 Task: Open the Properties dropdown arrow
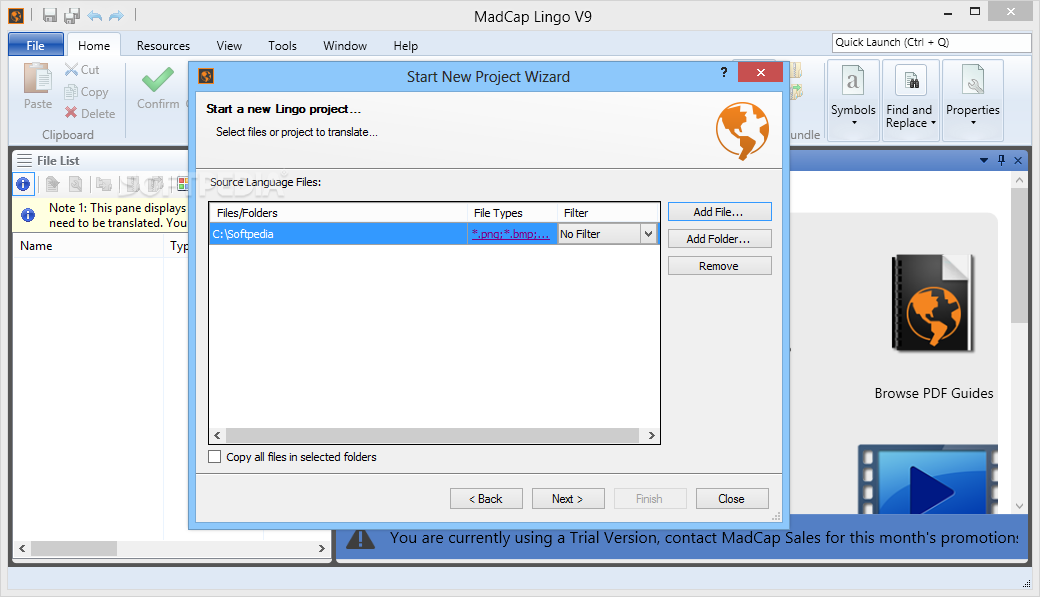point(973,123)
